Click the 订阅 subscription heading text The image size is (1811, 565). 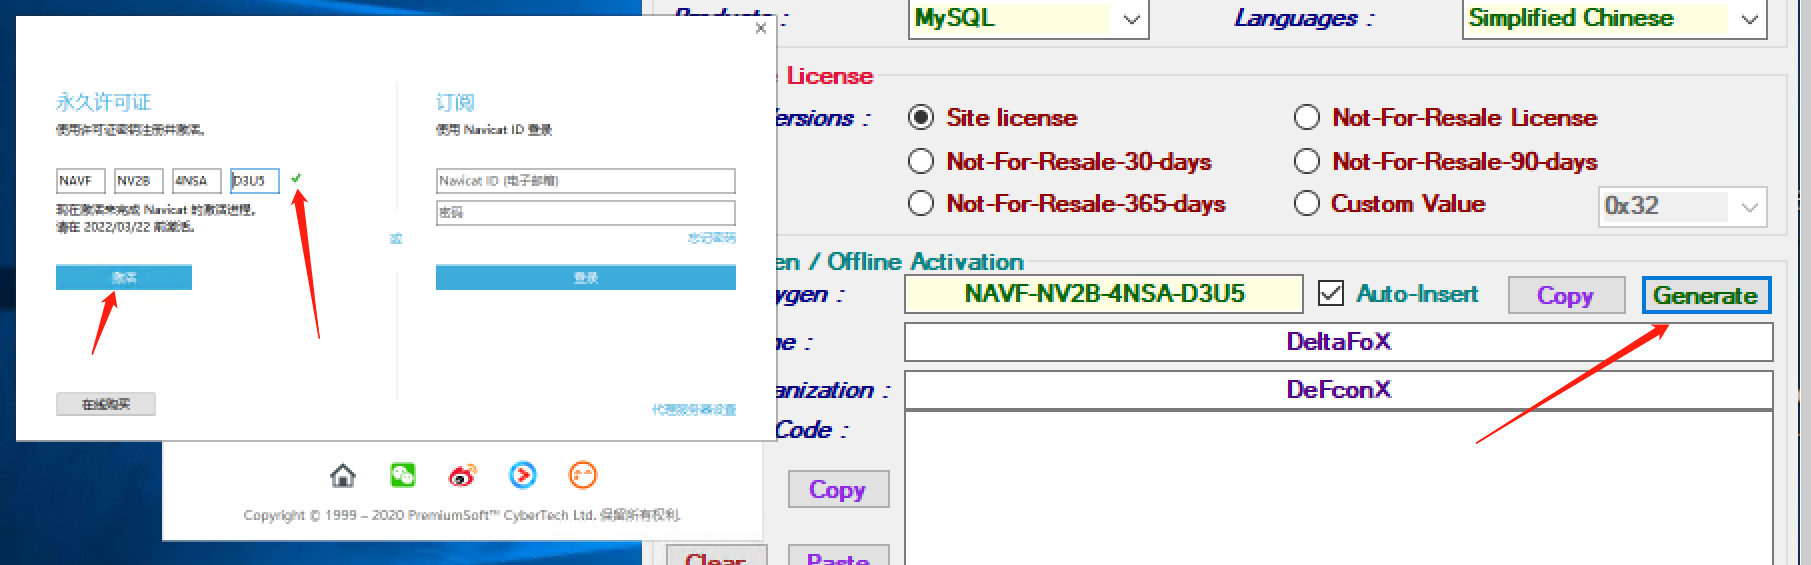[455, 102]
